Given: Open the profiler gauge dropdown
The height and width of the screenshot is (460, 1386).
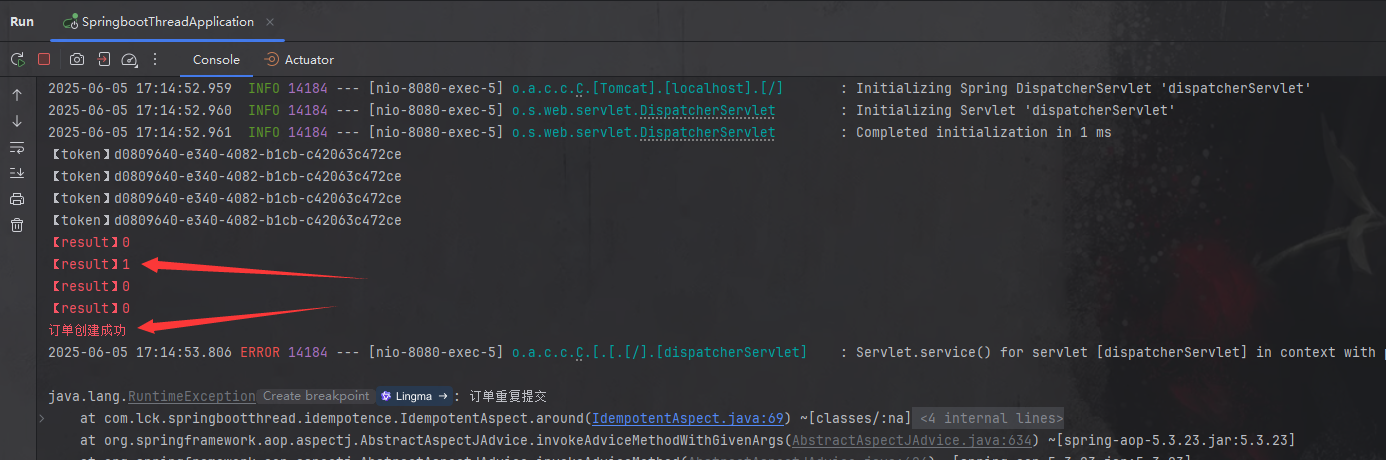Looking at the screenshot, I should point(129,60).
